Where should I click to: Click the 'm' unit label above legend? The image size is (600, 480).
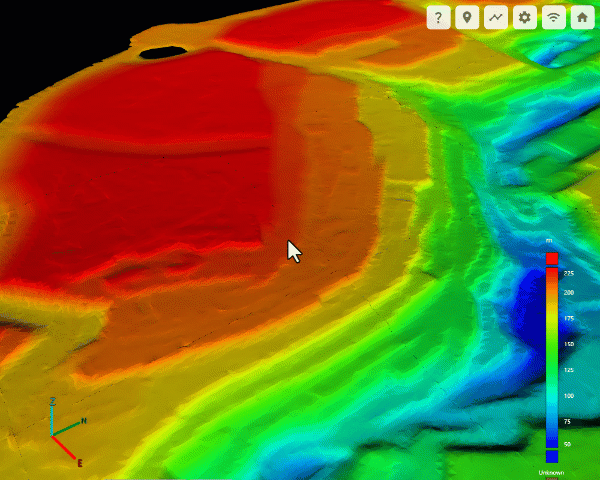tap(549, 241)
